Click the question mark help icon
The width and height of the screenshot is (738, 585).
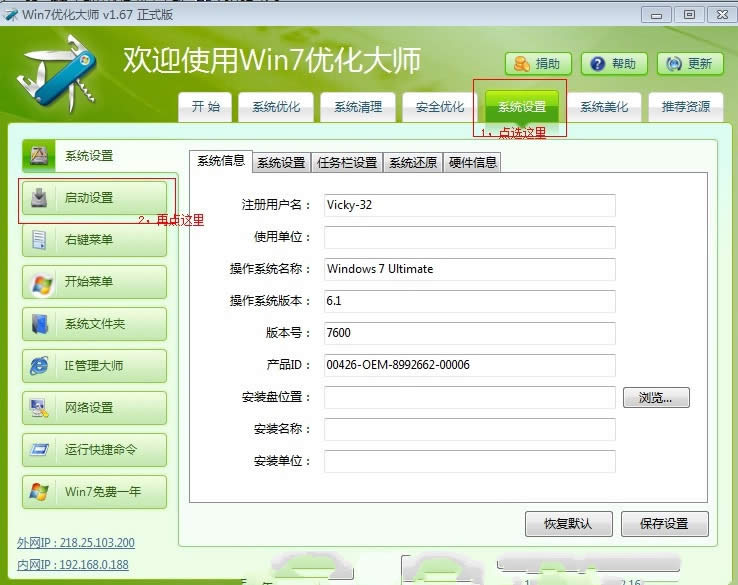(x=598, y=64)
